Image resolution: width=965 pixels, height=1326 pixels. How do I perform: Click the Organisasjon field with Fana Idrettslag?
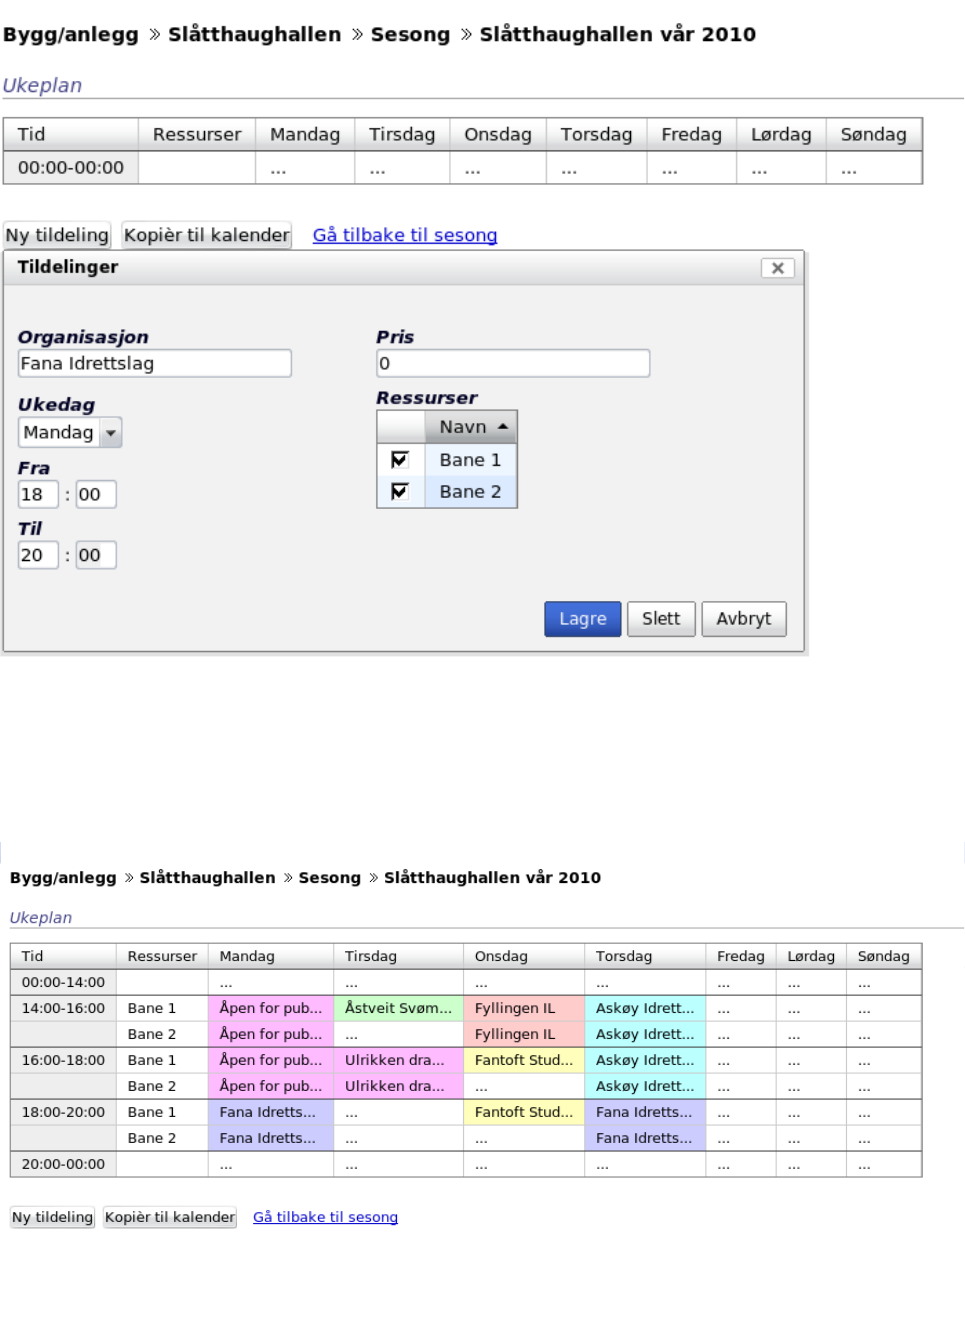[x=154, y=363]
